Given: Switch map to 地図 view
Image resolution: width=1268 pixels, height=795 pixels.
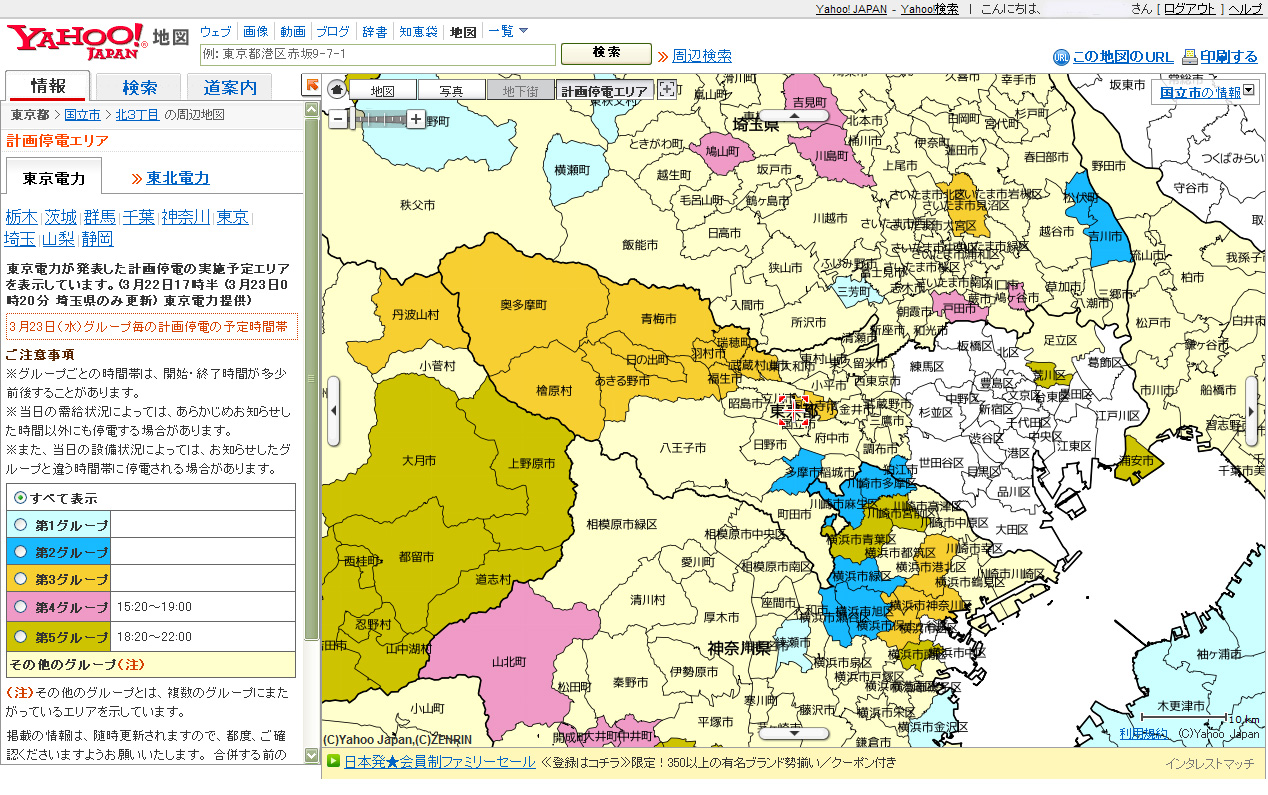Looking at the screenshot, I should tap(382, 90).
